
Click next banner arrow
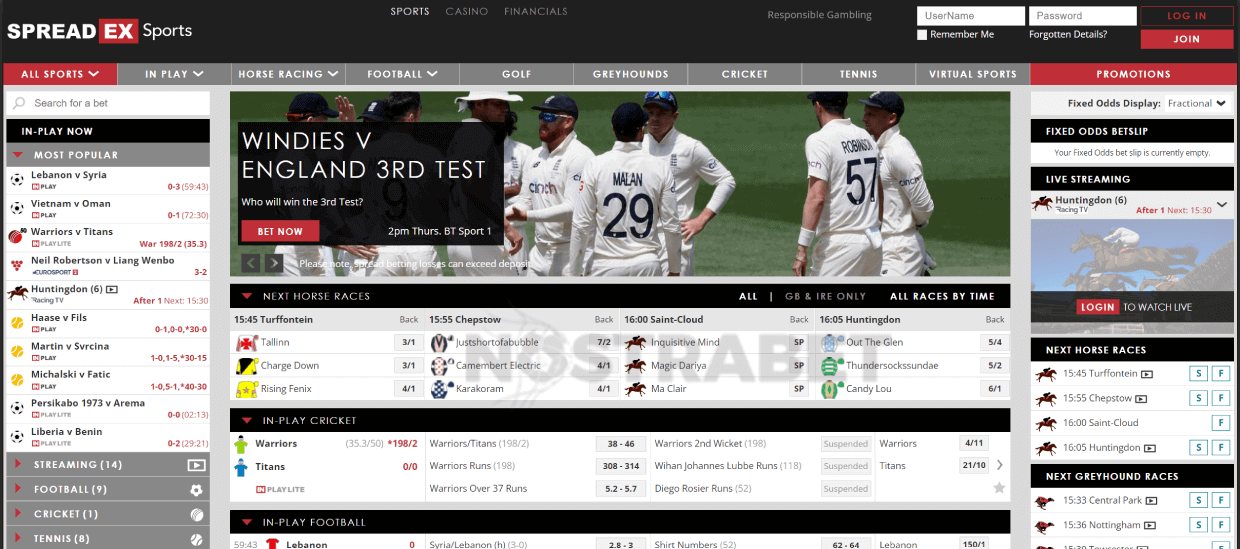click(273, 263)
